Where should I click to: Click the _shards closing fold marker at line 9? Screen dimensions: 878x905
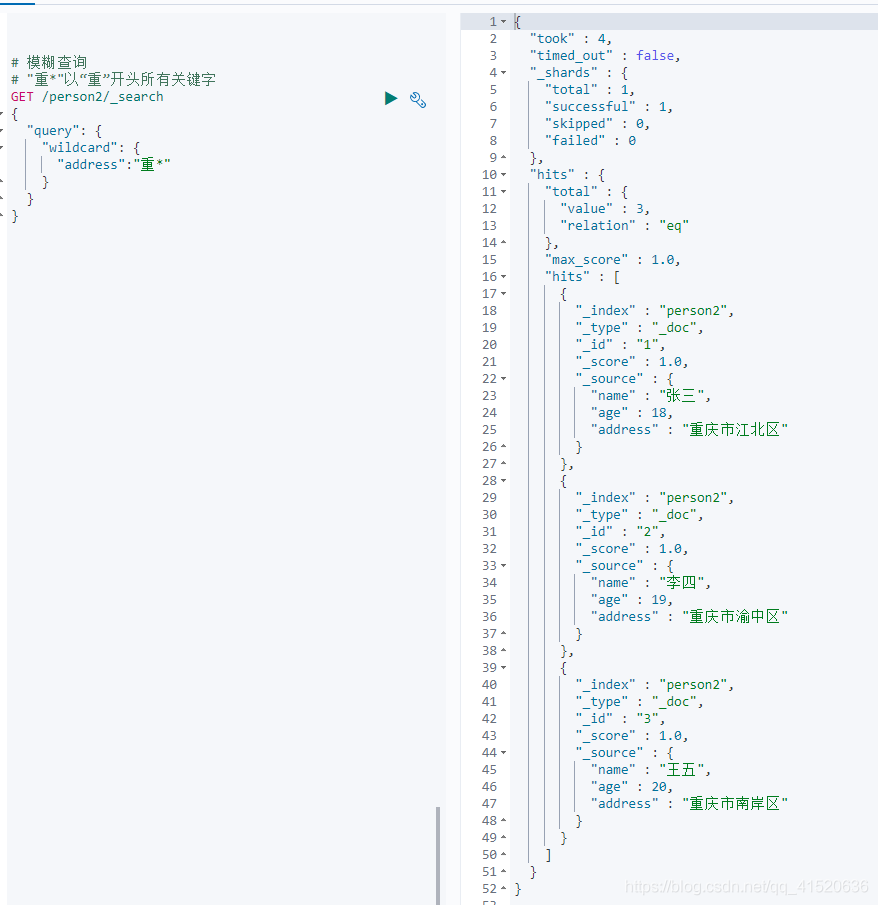(503, 158)
